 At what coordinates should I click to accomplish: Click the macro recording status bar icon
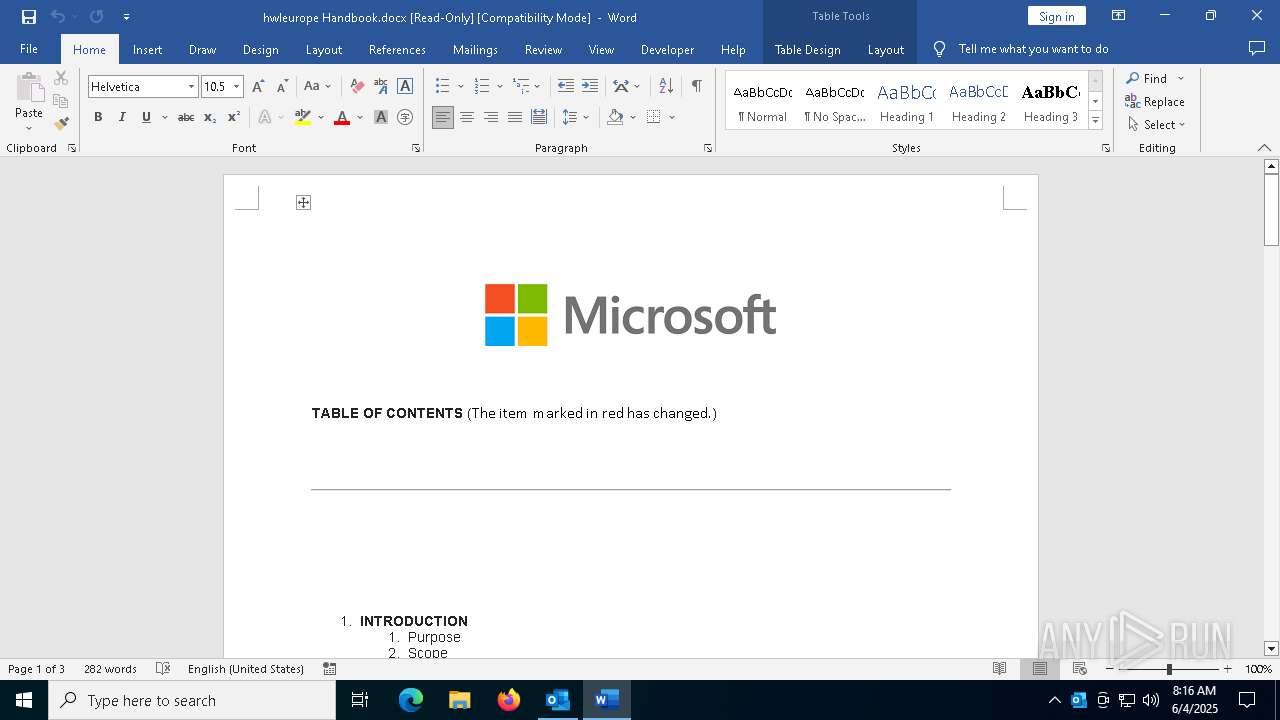[330, 669]
